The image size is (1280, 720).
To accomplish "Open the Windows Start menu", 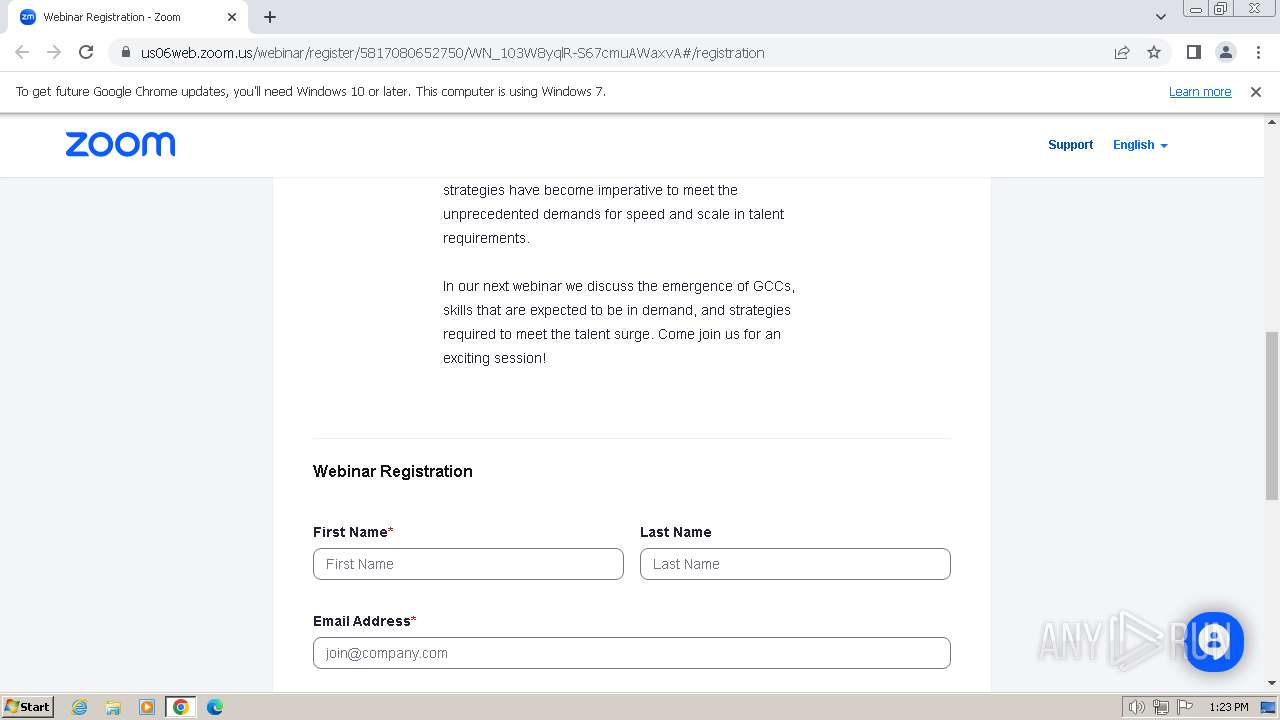I will click(x=28, y=707).
